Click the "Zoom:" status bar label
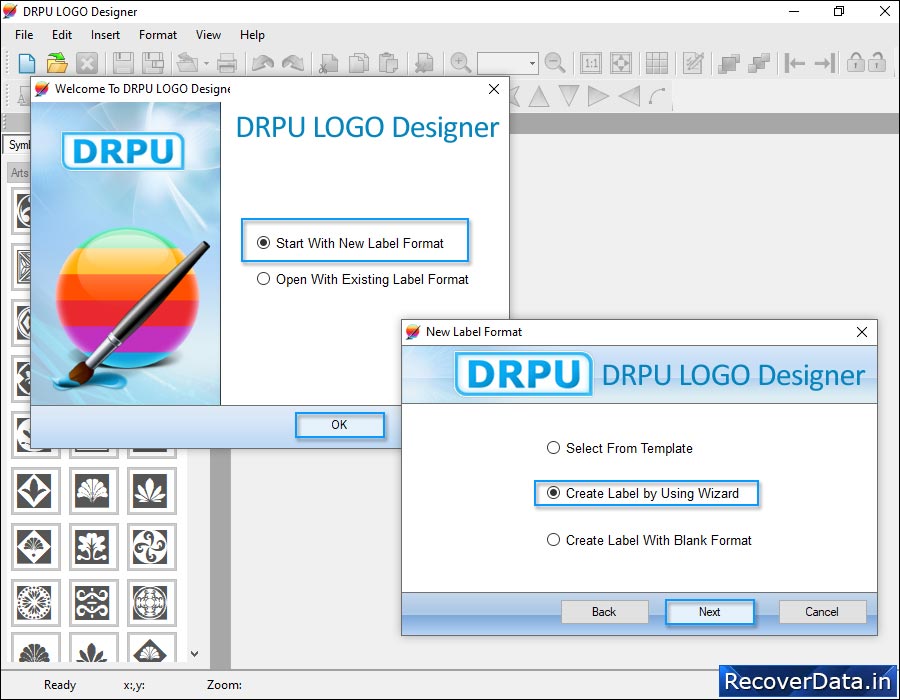900x700 pixels. pos(224,685)
